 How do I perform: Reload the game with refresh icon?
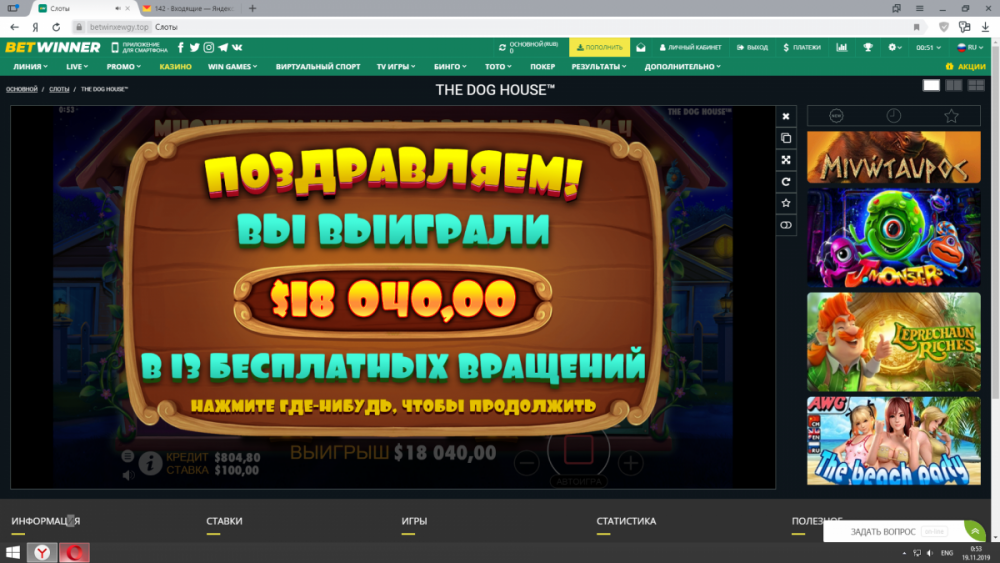tap(786, 182)
